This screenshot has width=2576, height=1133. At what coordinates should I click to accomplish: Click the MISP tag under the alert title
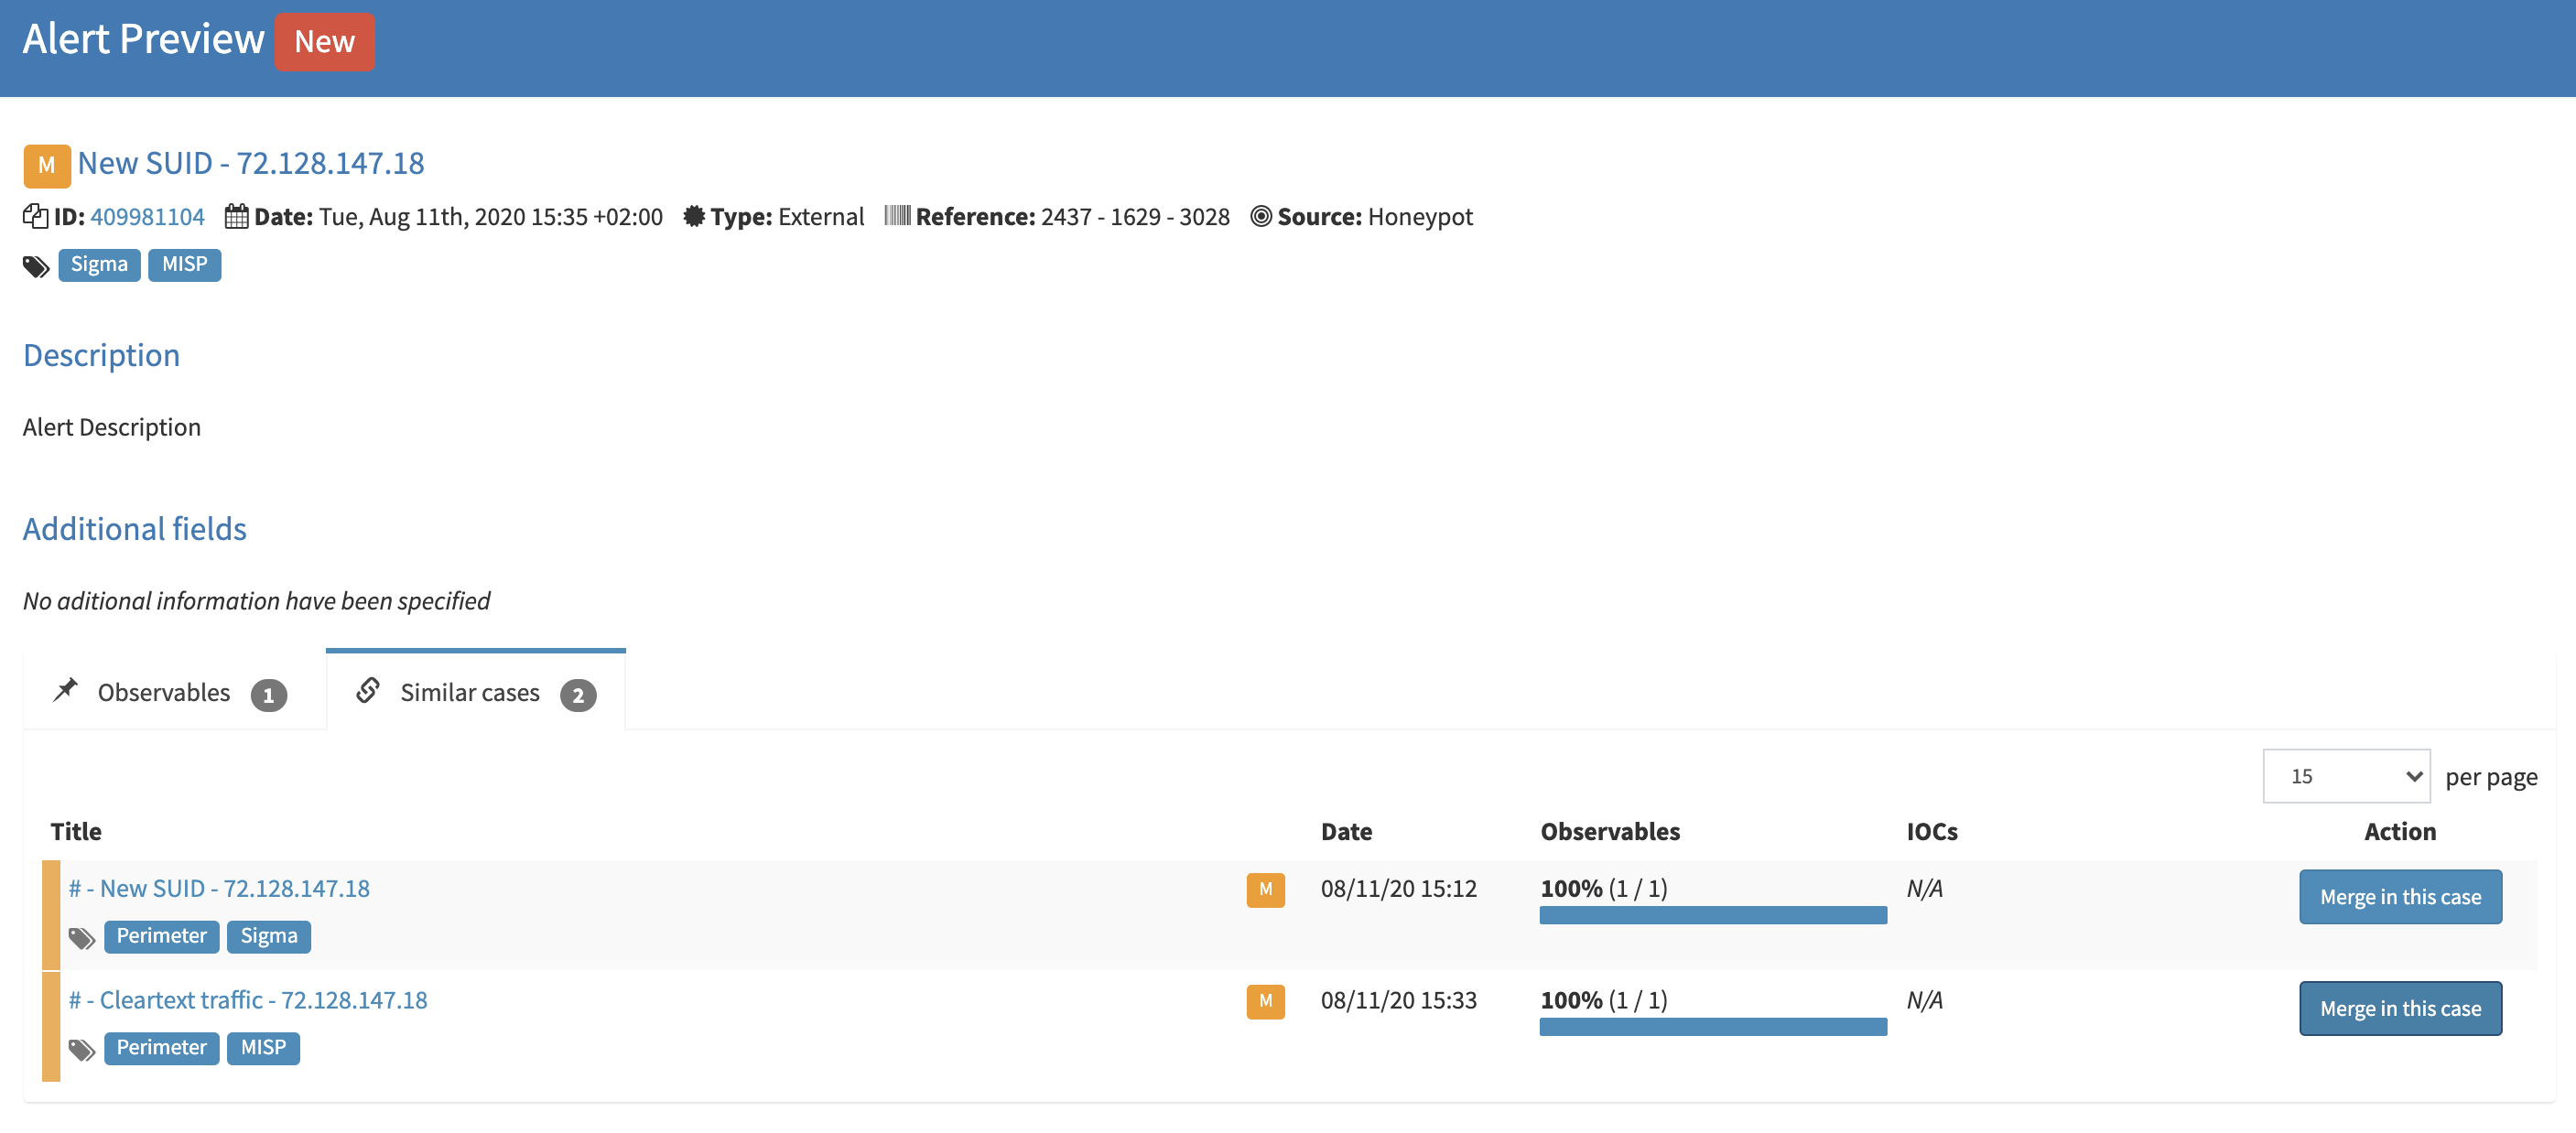tap(184, 265)
